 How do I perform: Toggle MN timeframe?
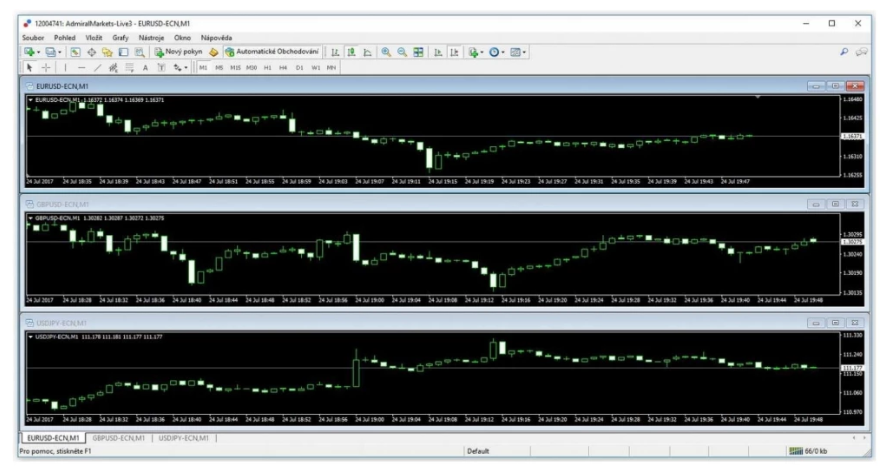(331, 67)
